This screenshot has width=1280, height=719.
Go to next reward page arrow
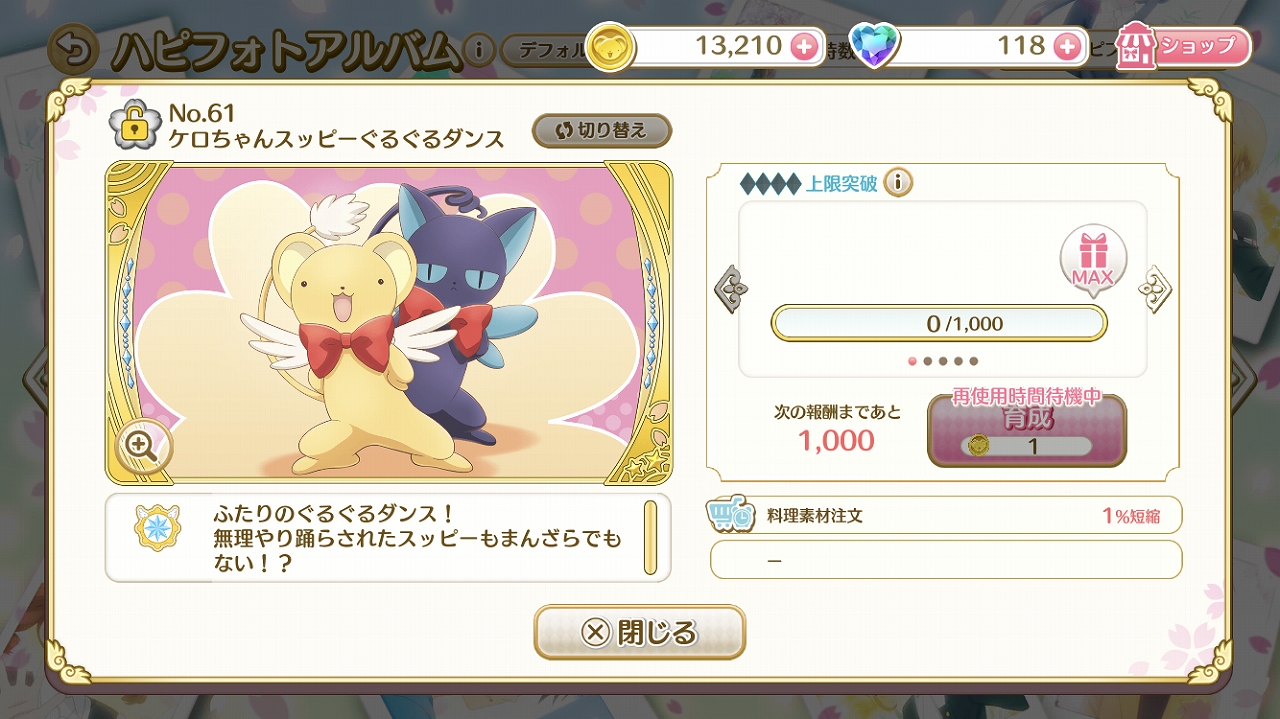click(1156, 289)
